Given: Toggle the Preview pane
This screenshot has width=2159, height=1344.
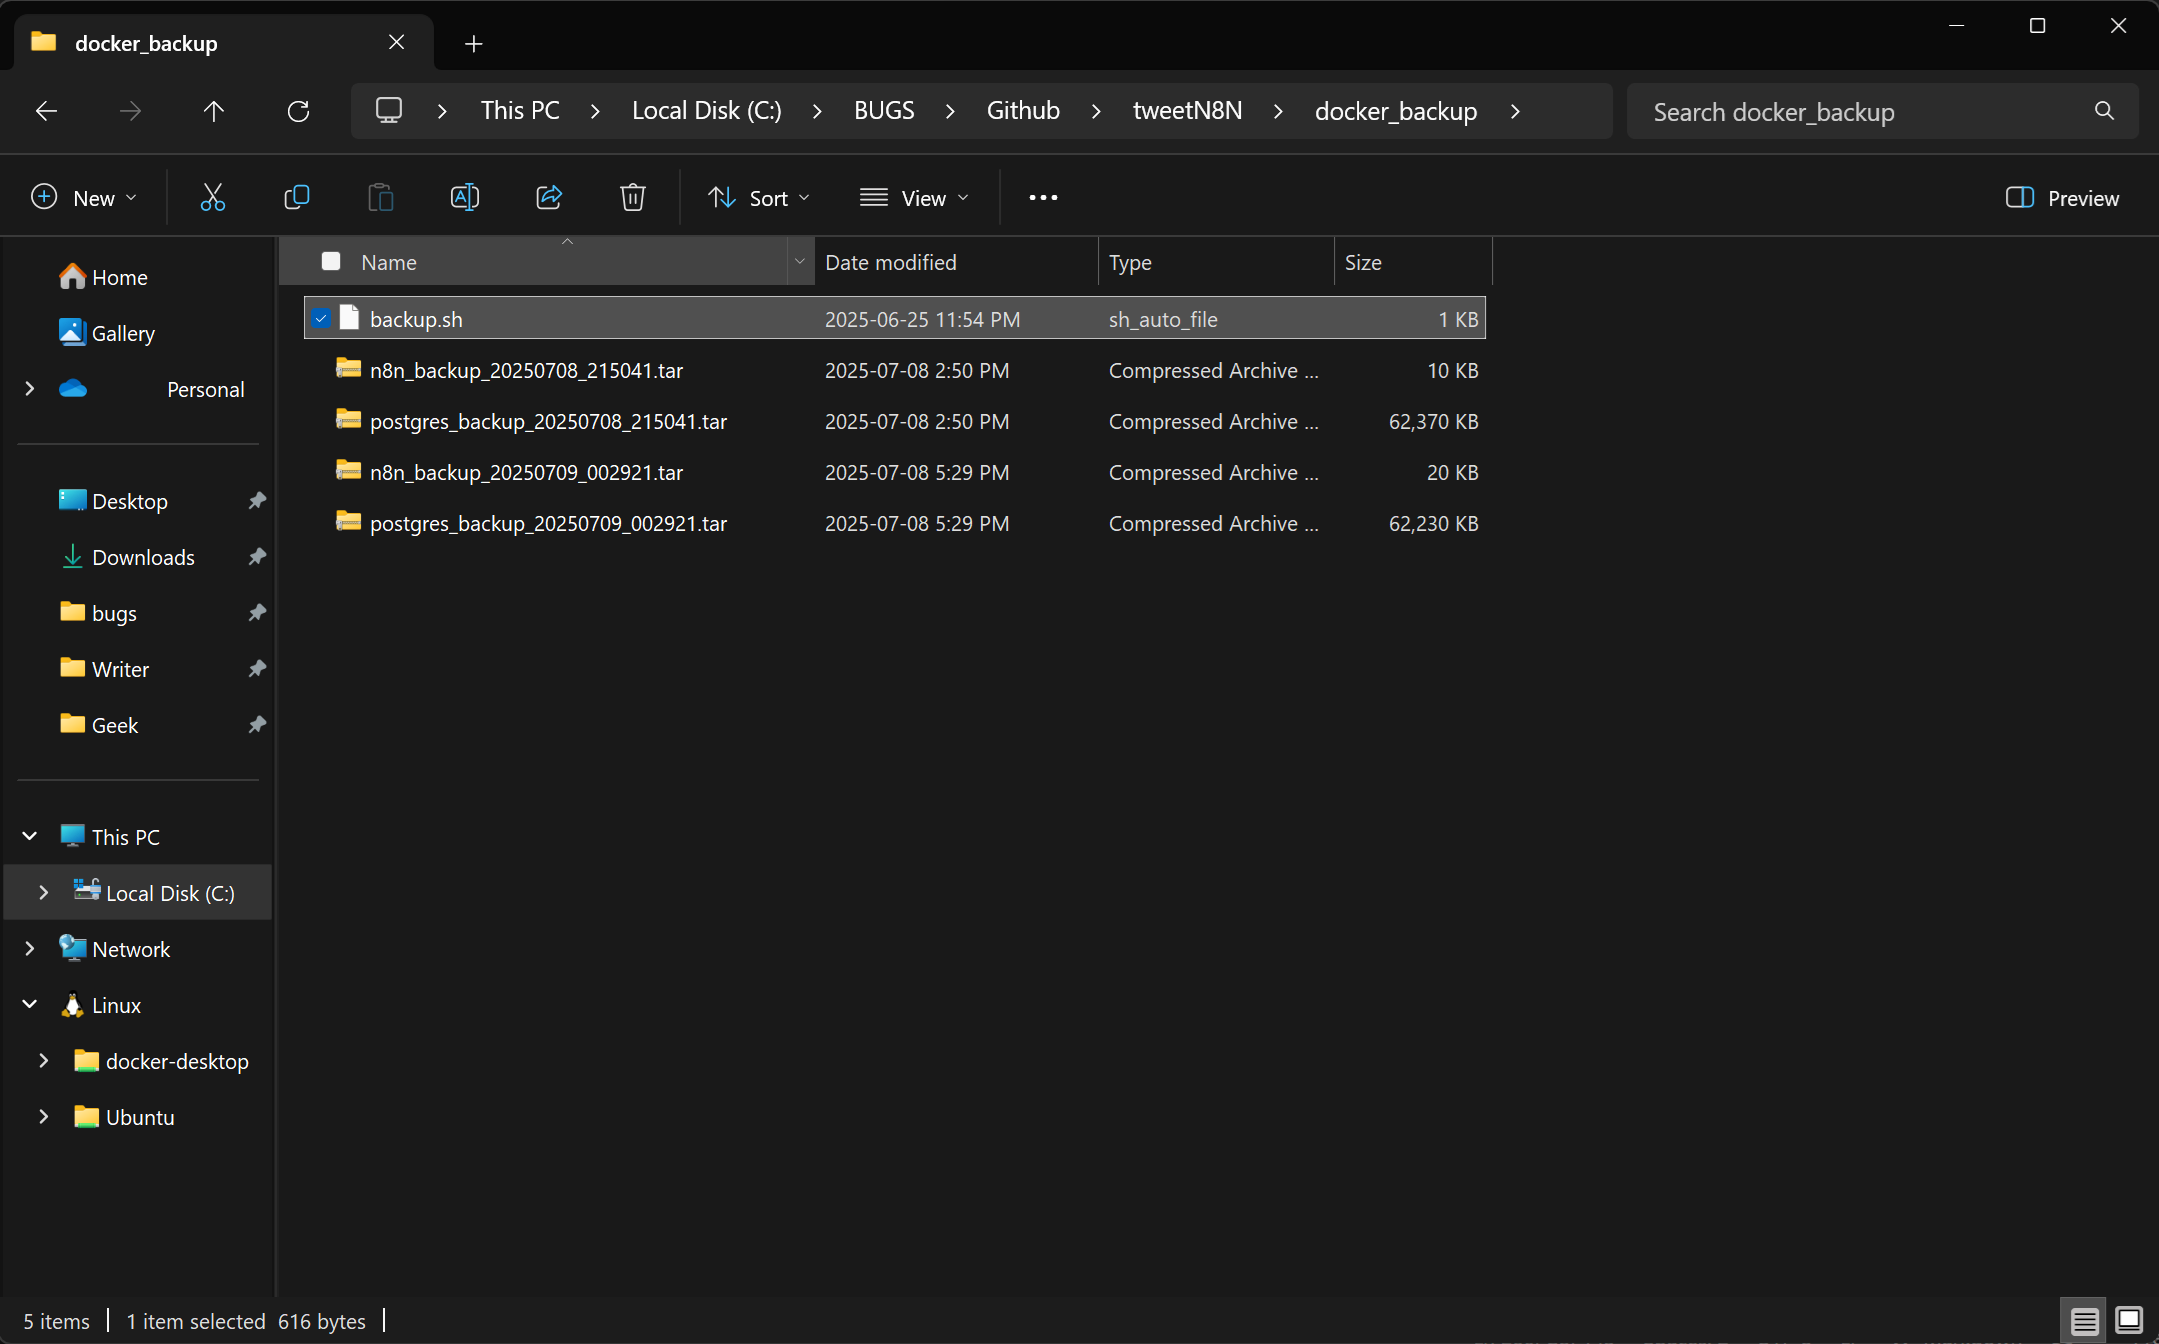Looking at the screenshot, I should (x=2062, y=198).
